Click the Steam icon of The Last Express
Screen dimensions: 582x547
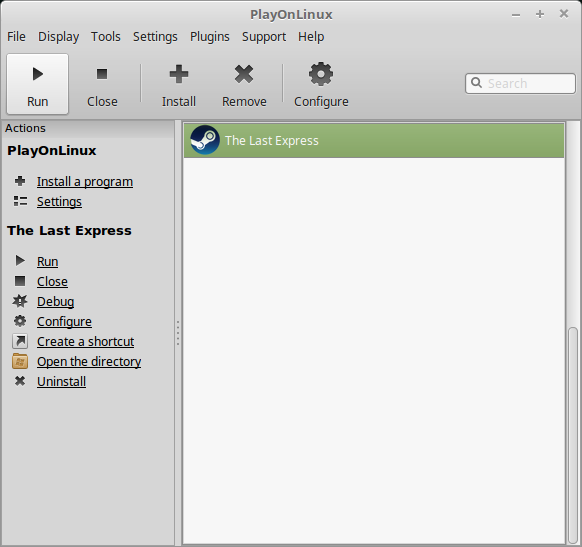point(205,140)
